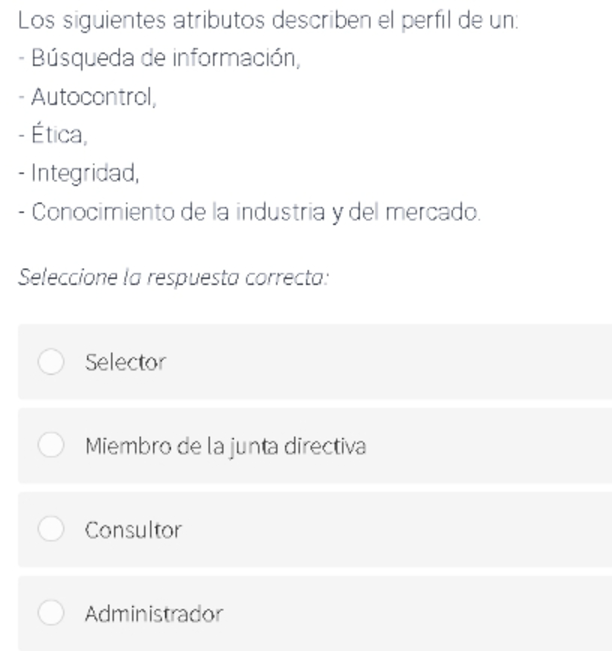Click the Integridad attribute line

coord(78,173)
